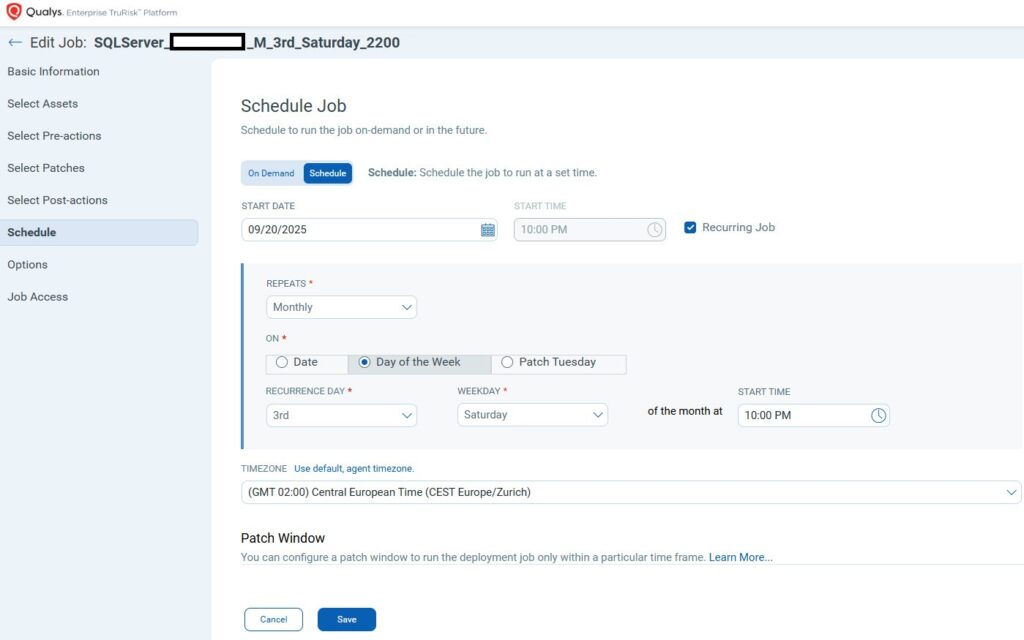Click the Save button
The width and height of the screenshot is (1024, 640).
pos(346,620)
